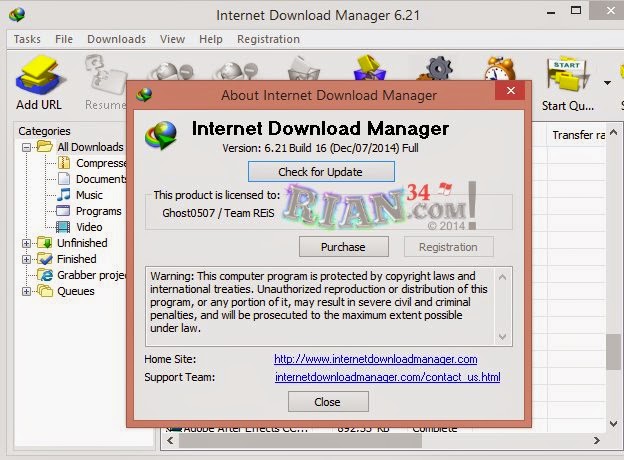Click the All Downloads folder icon
Image resolution: width=624 pixels, height=460 pixels.
tap(45, 146)
